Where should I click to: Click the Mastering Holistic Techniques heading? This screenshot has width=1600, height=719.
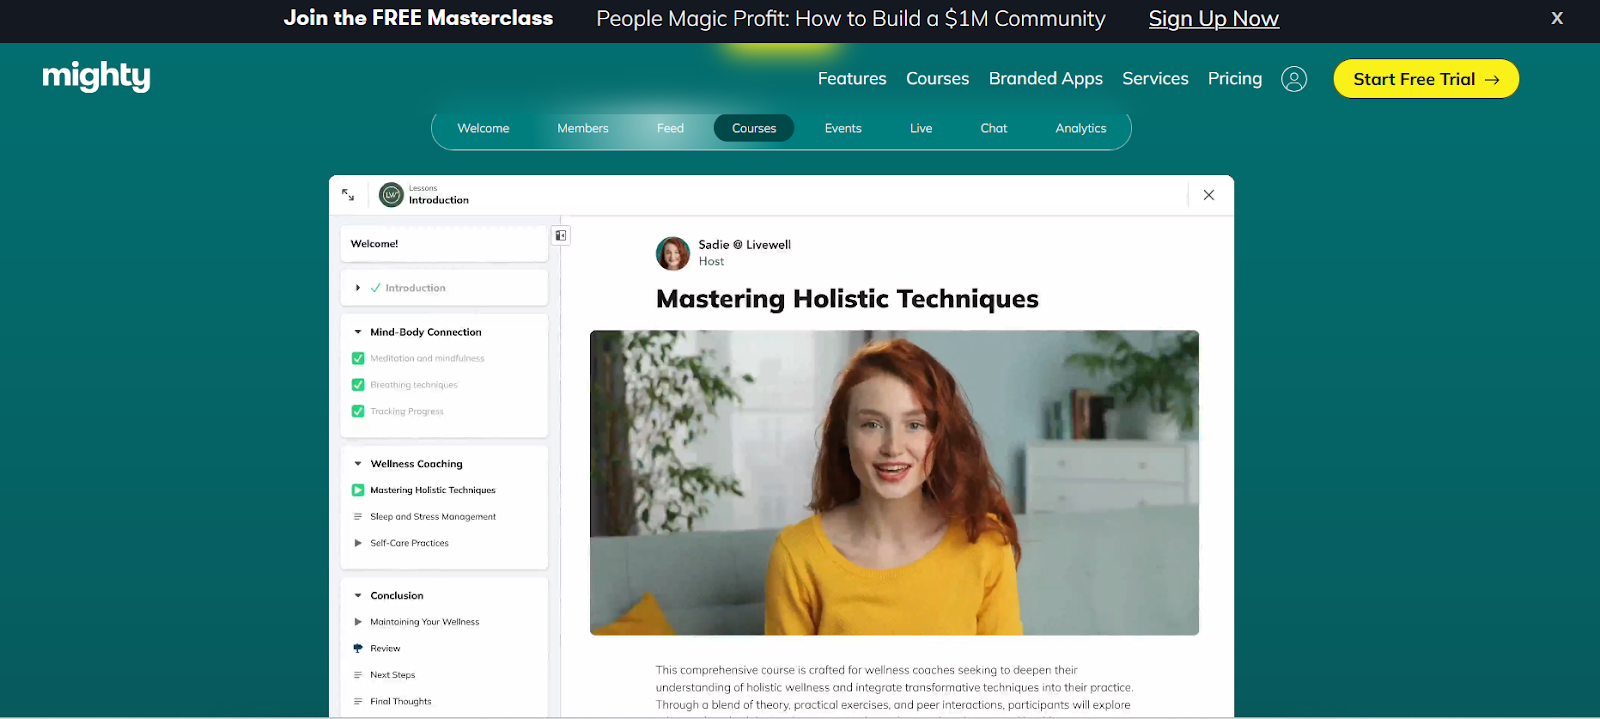847,299
